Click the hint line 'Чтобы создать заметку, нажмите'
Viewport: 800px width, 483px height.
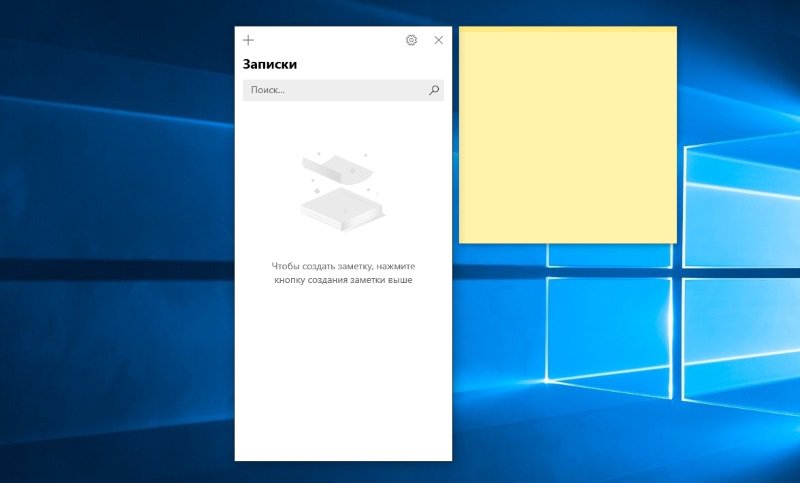coord(343,266)
